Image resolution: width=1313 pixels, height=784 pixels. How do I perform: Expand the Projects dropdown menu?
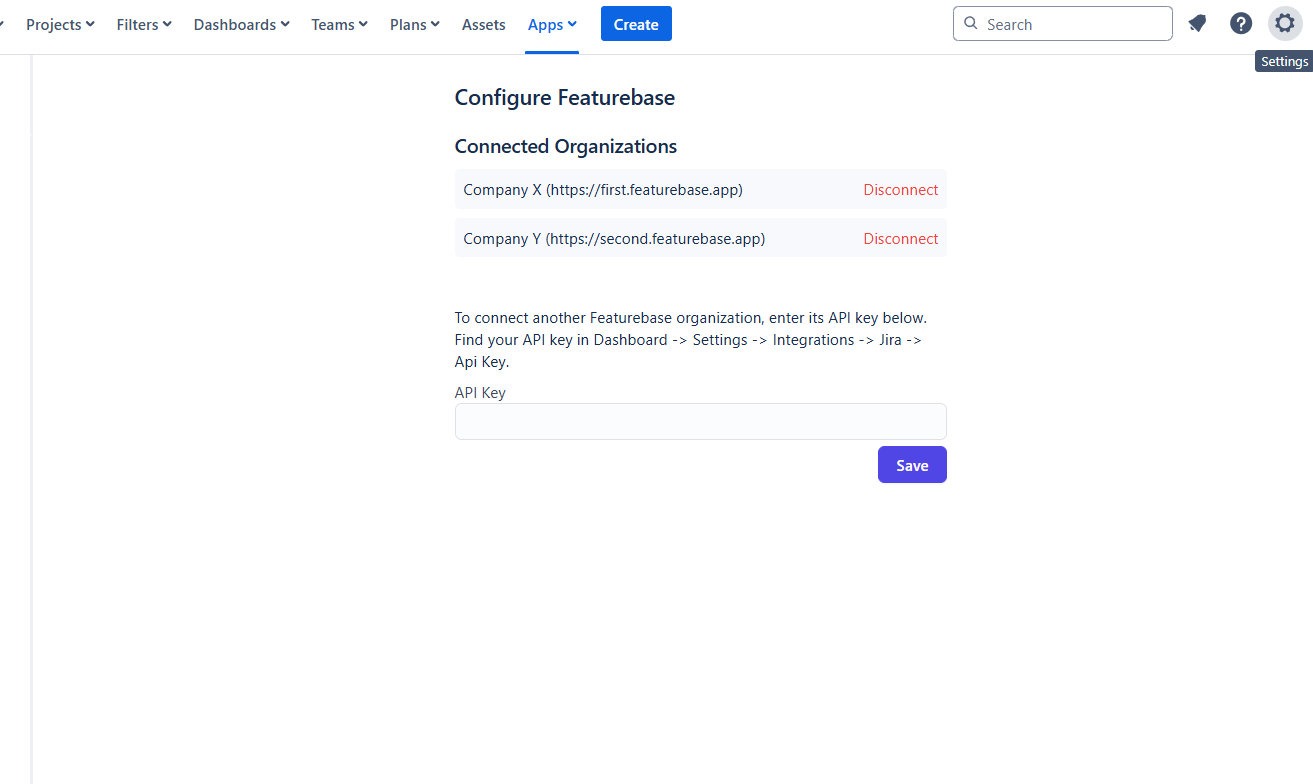[x=60, y=24]
